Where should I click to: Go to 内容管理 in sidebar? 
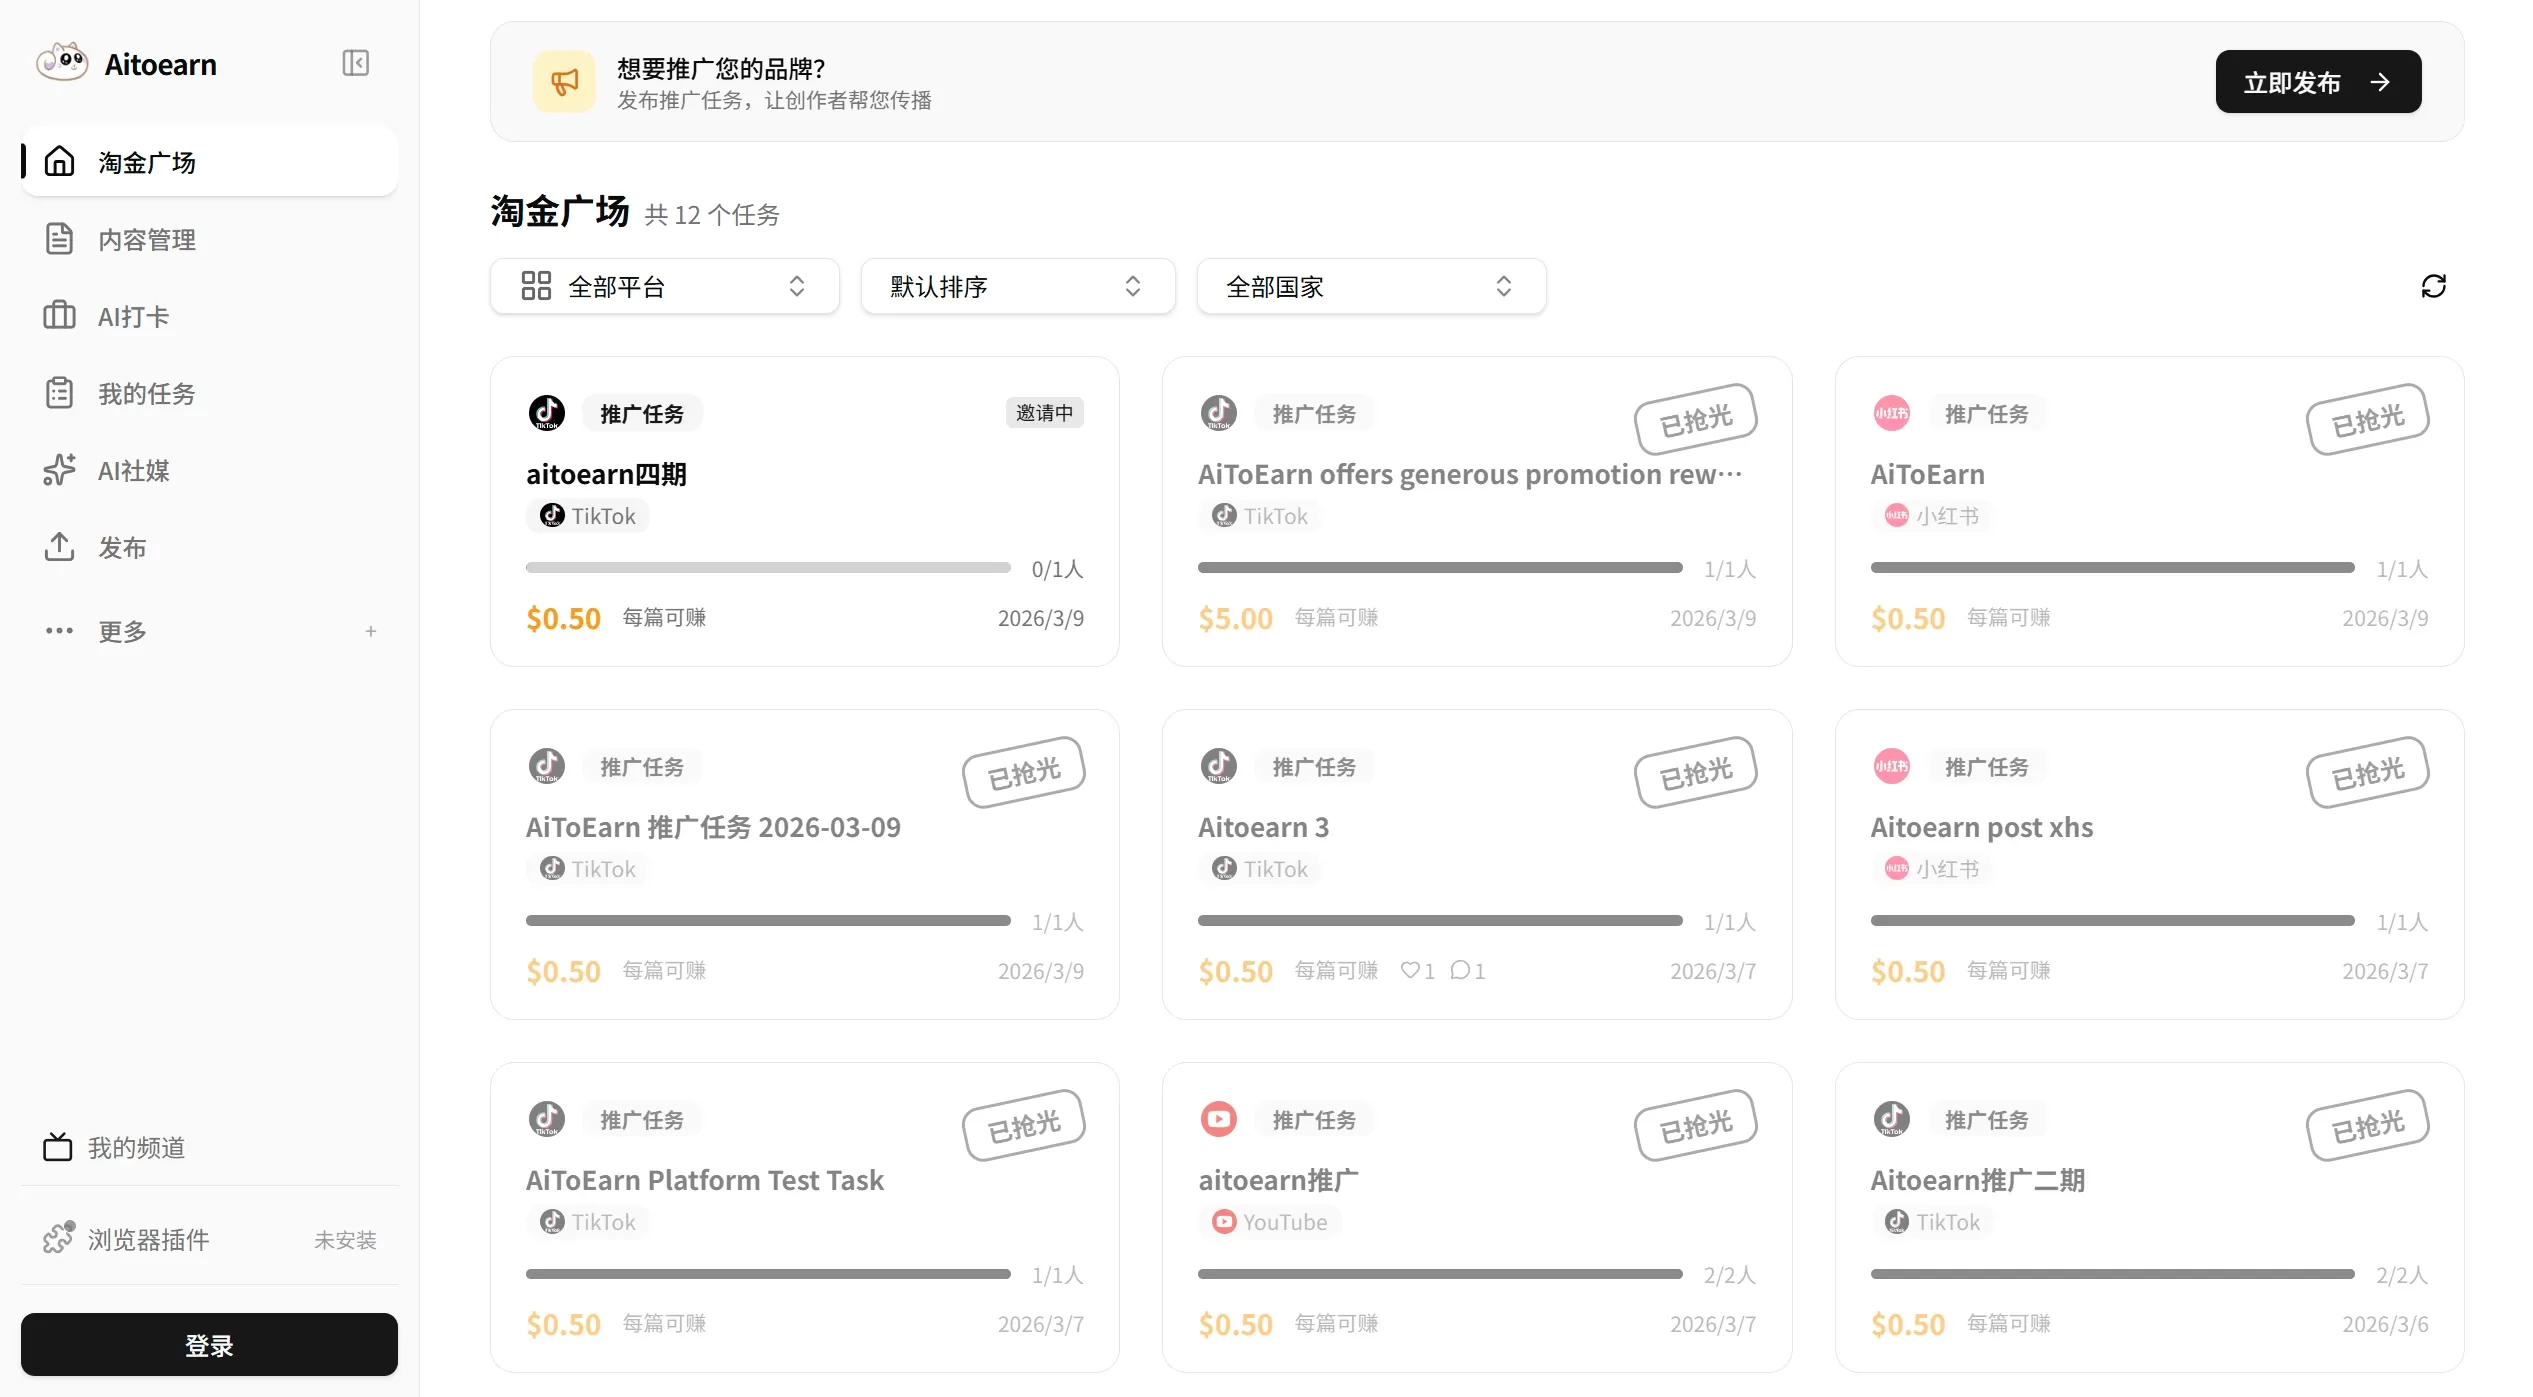[x=147, y=240]
